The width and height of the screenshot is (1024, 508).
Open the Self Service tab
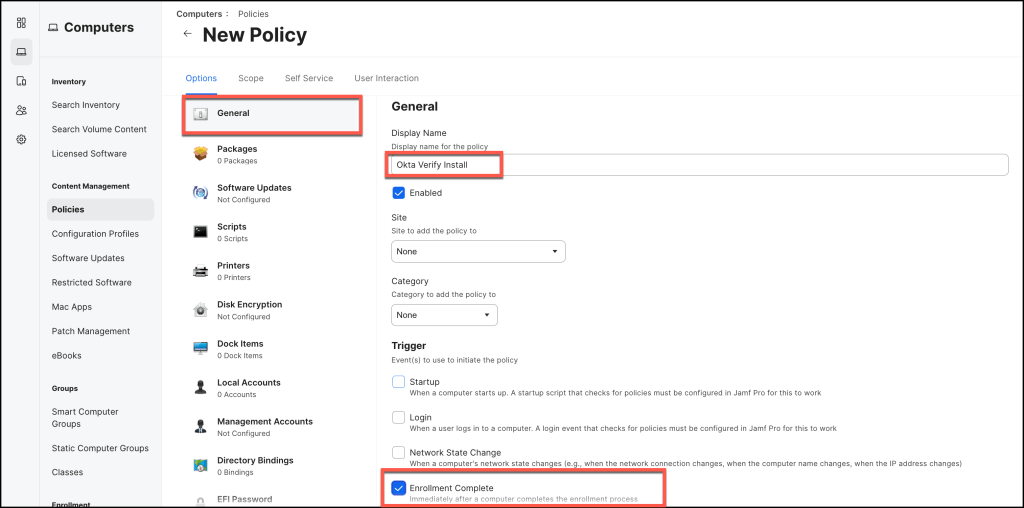[309, 78]
